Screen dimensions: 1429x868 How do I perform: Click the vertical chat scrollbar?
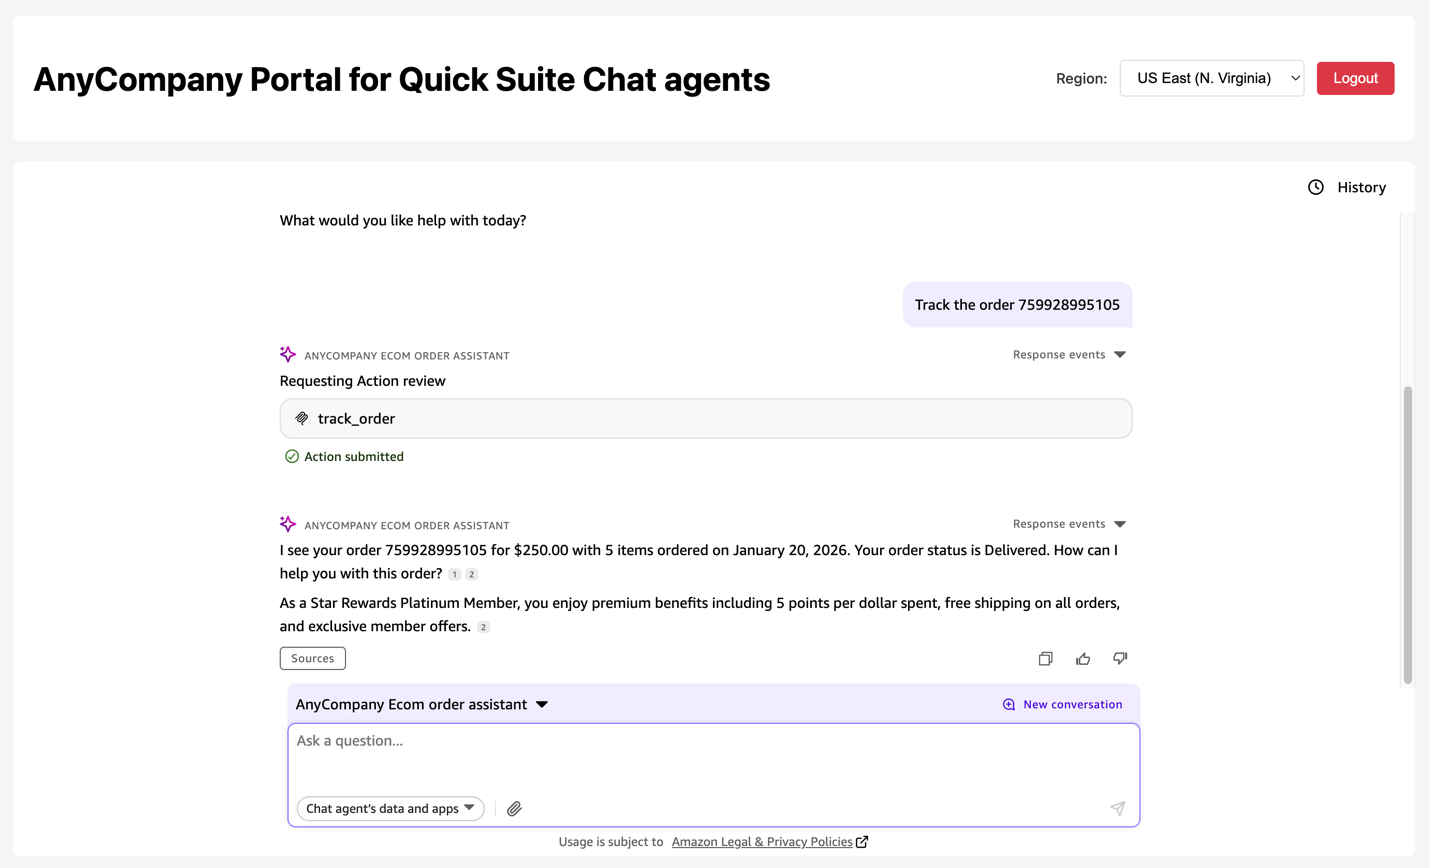(1407, 534)
